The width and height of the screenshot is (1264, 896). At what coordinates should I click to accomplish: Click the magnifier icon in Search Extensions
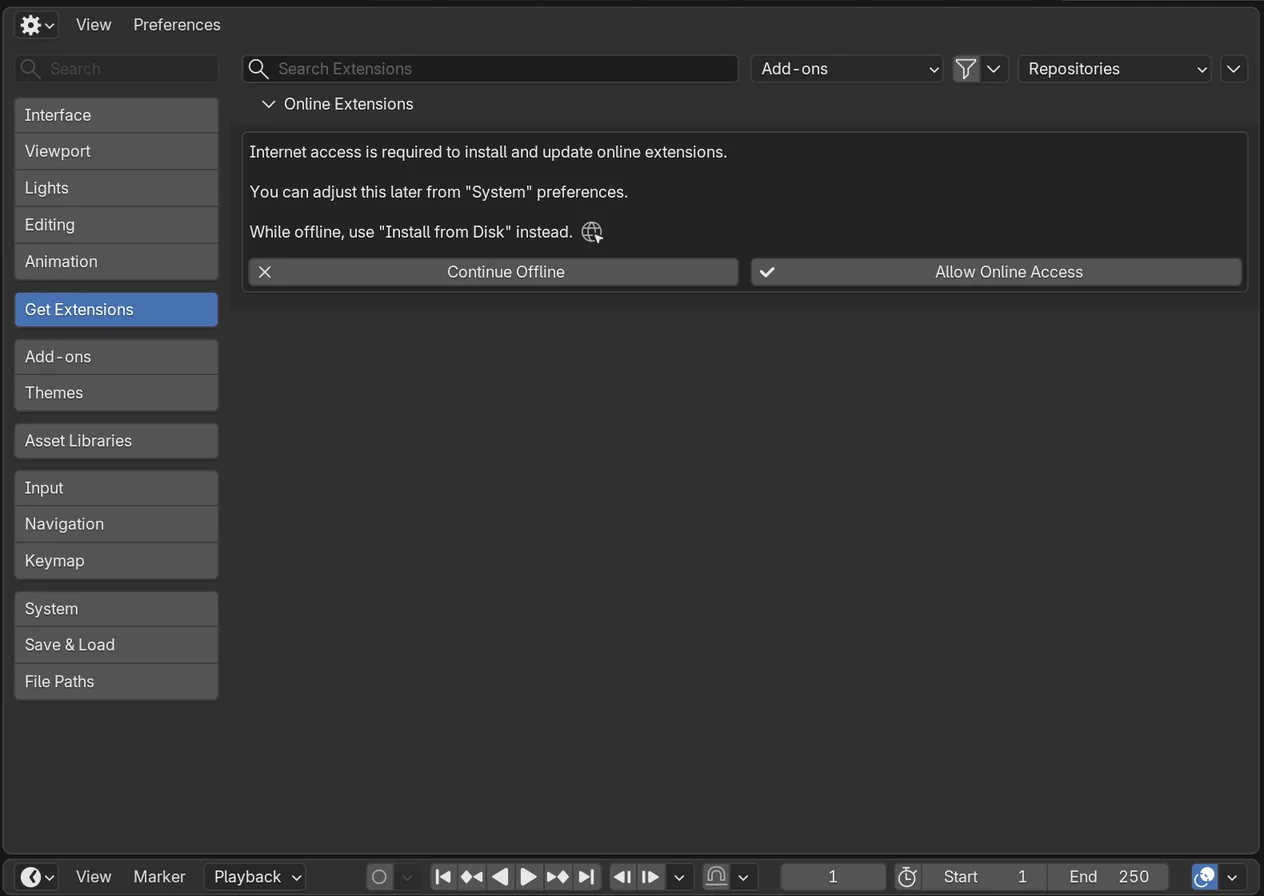[x=259, y=69]
